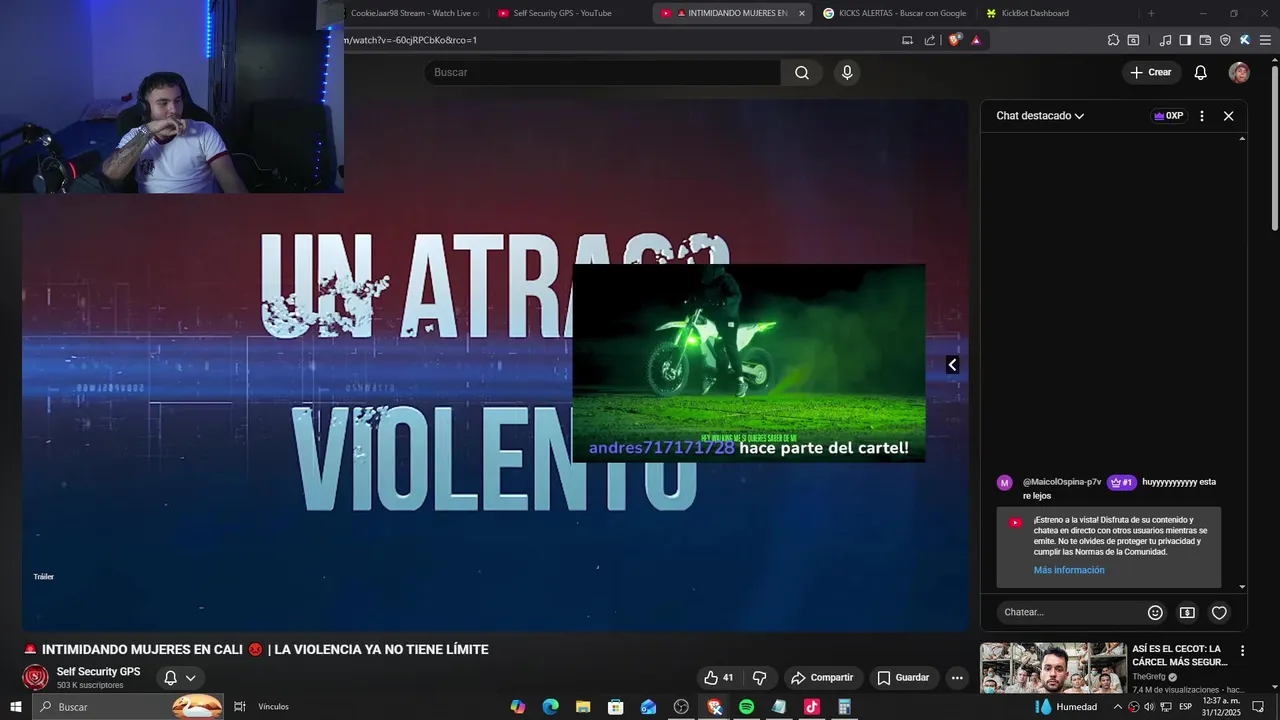Viewport: 1280px width, 720px height.
Task: Click the Compartir share button
Action: (822, 677)
